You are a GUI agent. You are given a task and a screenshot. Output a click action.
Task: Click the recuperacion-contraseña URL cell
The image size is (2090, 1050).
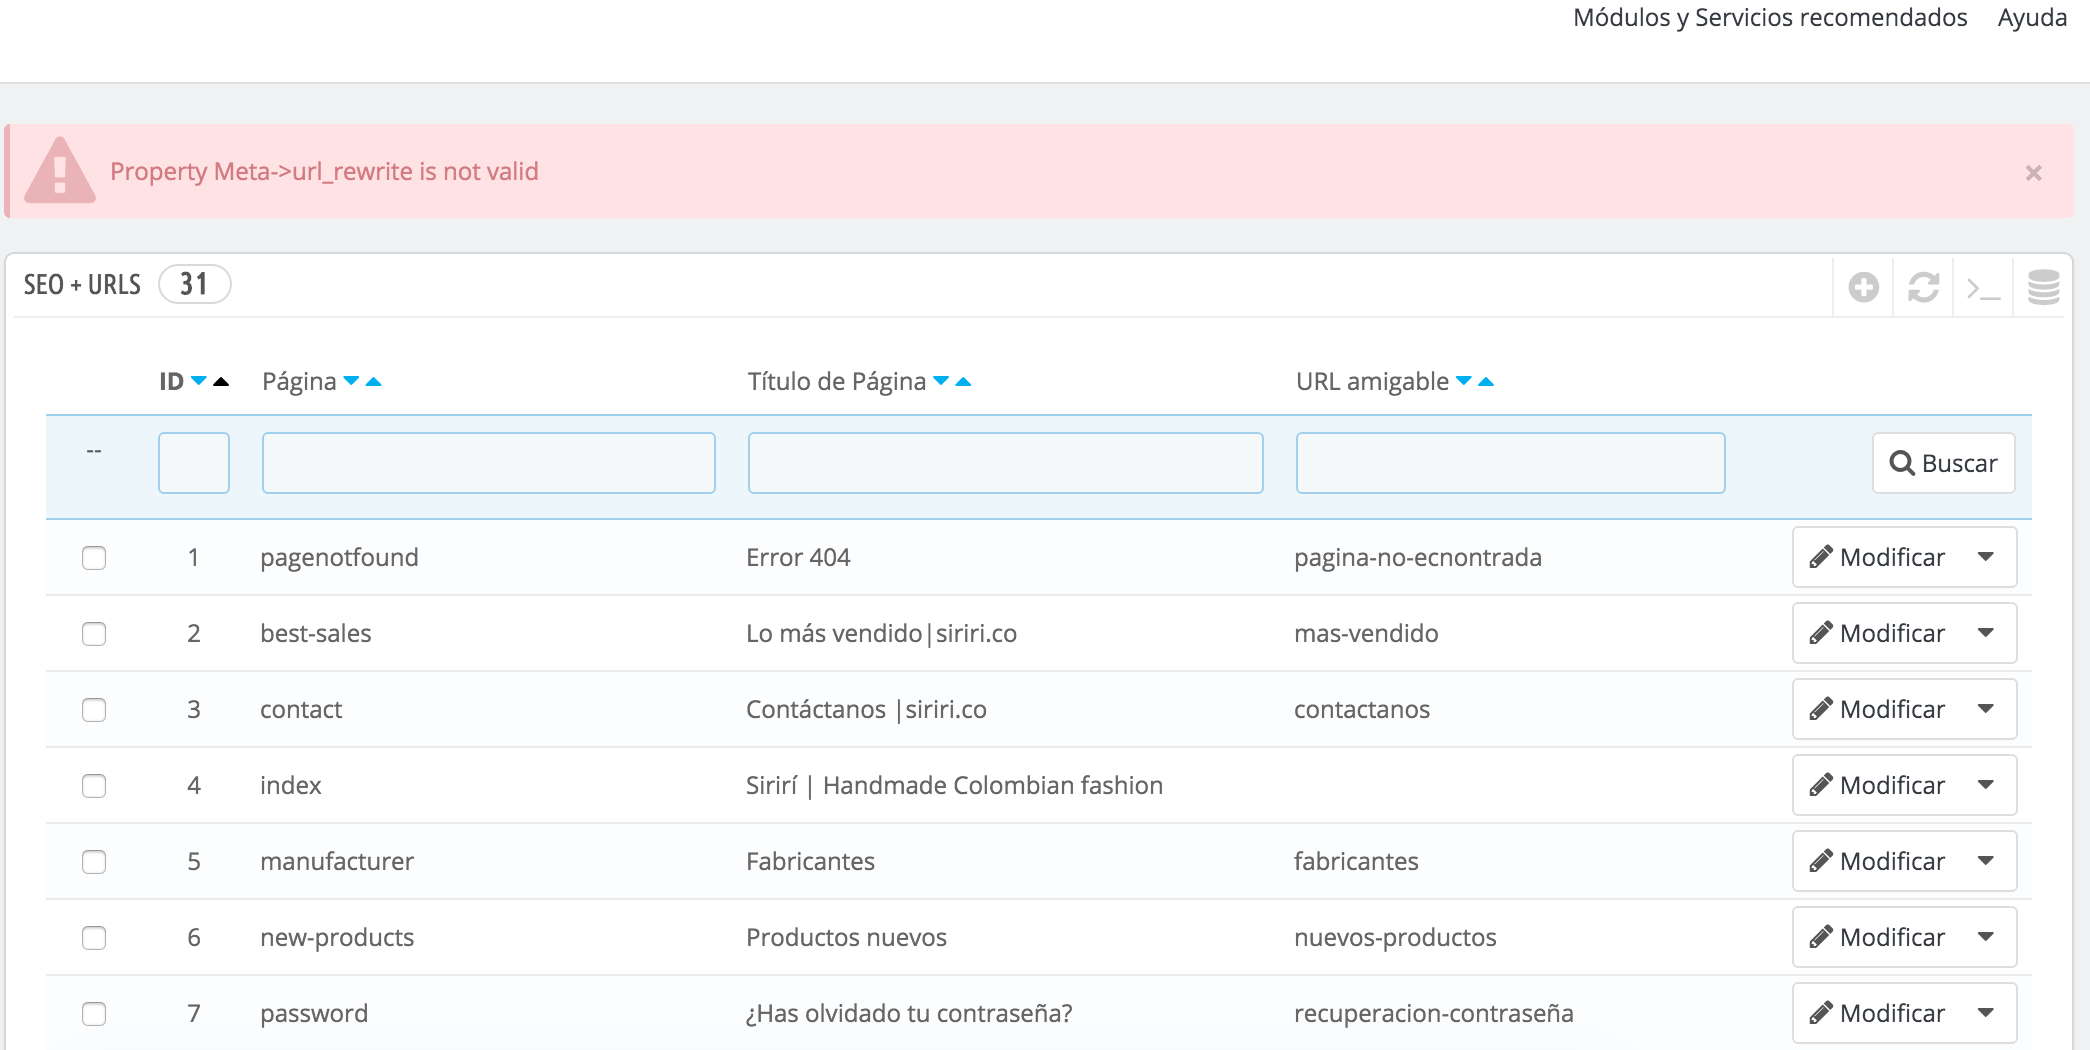[1433, 1014]
